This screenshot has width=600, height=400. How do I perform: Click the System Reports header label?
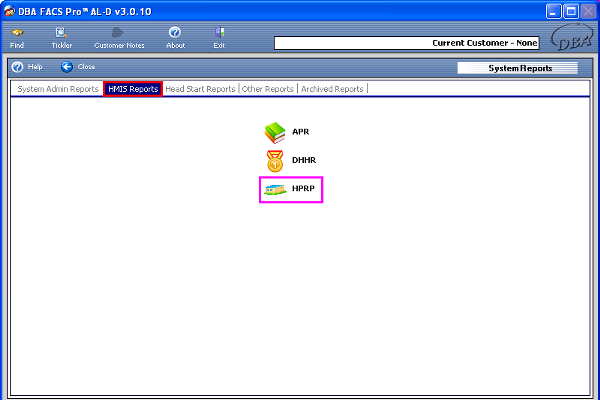(x=518, y=68)
